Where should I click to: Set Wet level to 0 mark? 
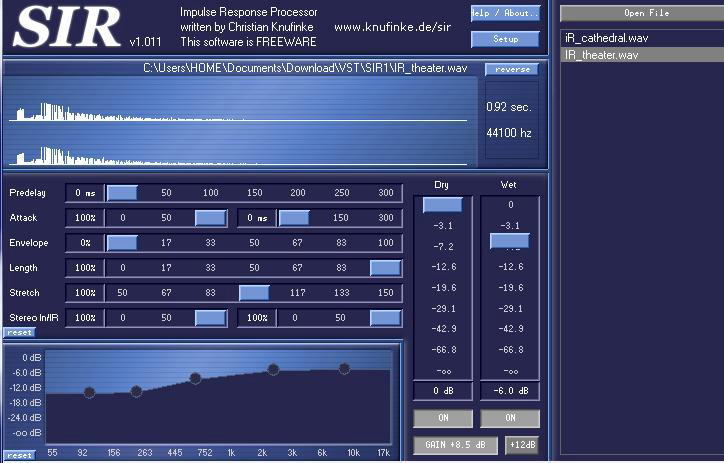[511, 204]
